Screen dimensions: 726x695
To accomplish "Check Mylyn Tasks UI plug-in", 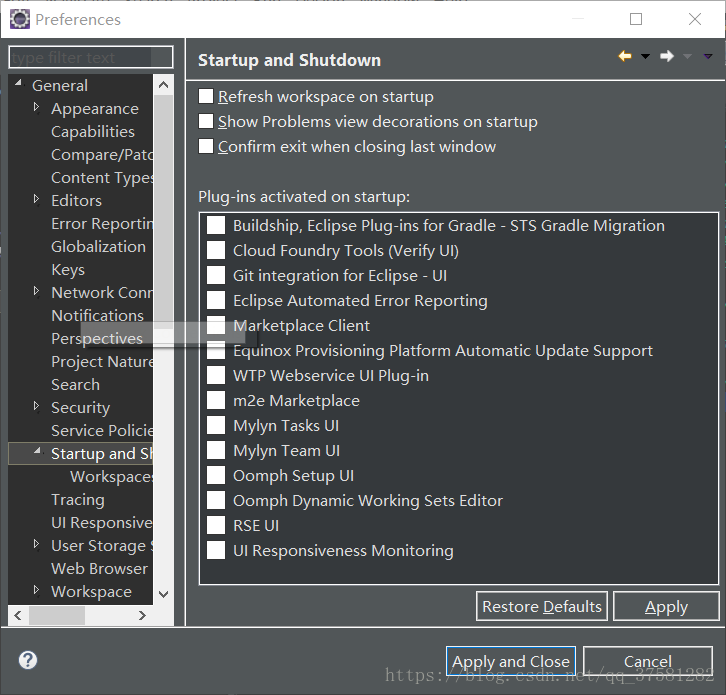I will (x=216, y=426).
